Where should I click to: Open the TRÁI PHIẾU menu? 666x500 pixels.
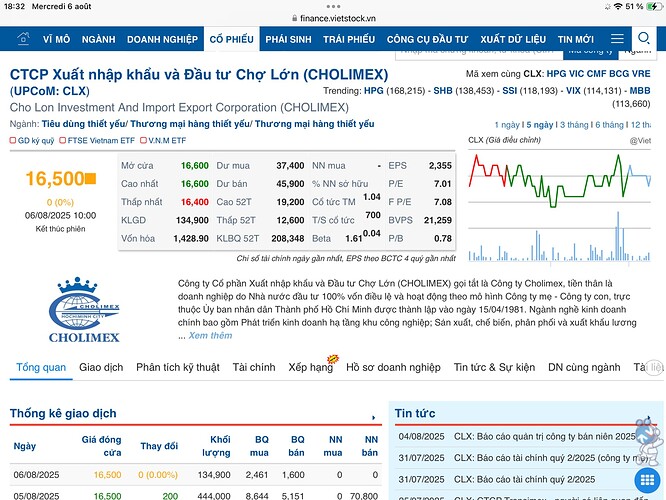click(349, 39)
